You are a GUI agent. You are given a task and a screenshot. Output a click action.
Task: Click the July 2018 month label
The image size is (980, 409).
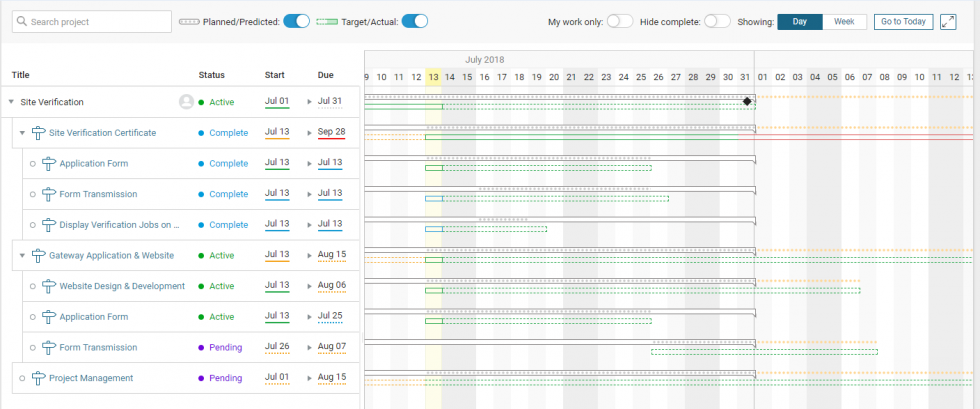coord(484,60)
